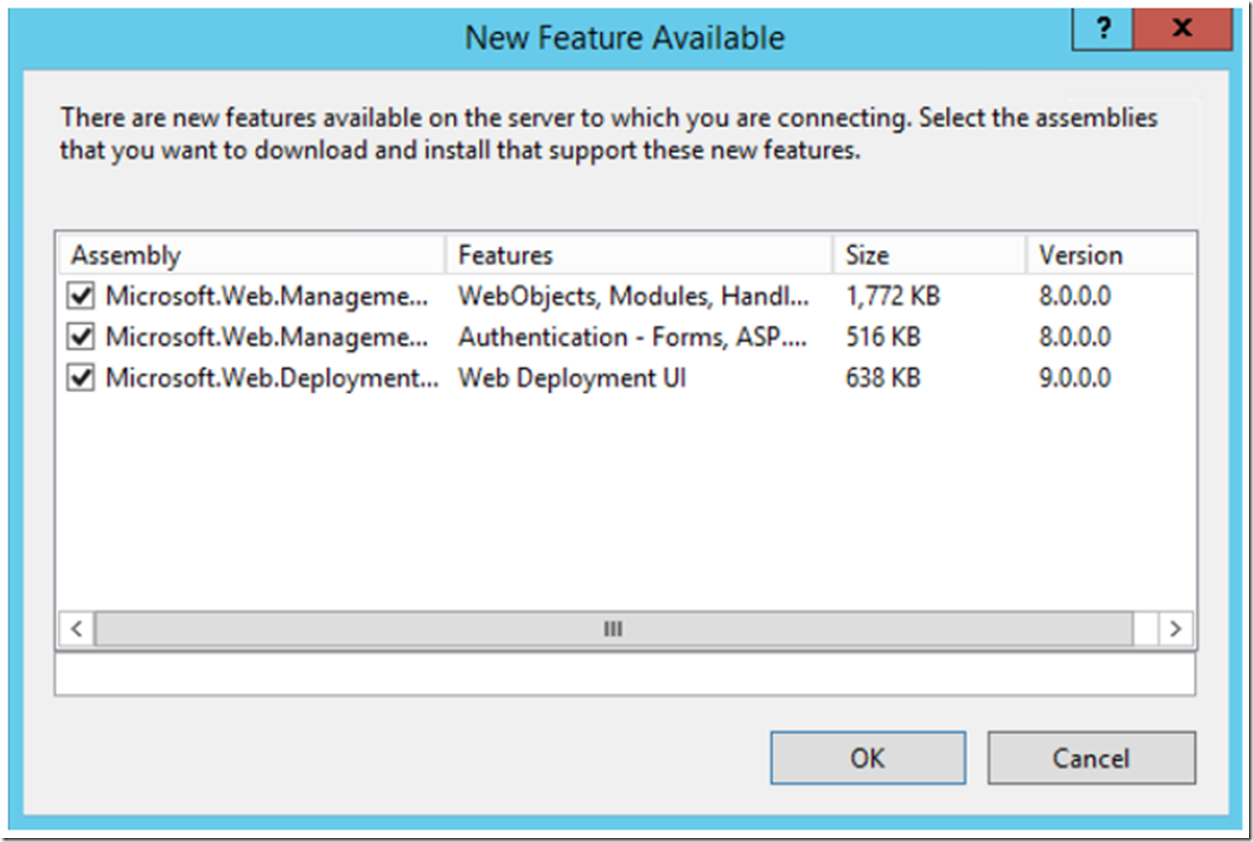
Task: Click the dialog title bar text
Action: point(625,38)
